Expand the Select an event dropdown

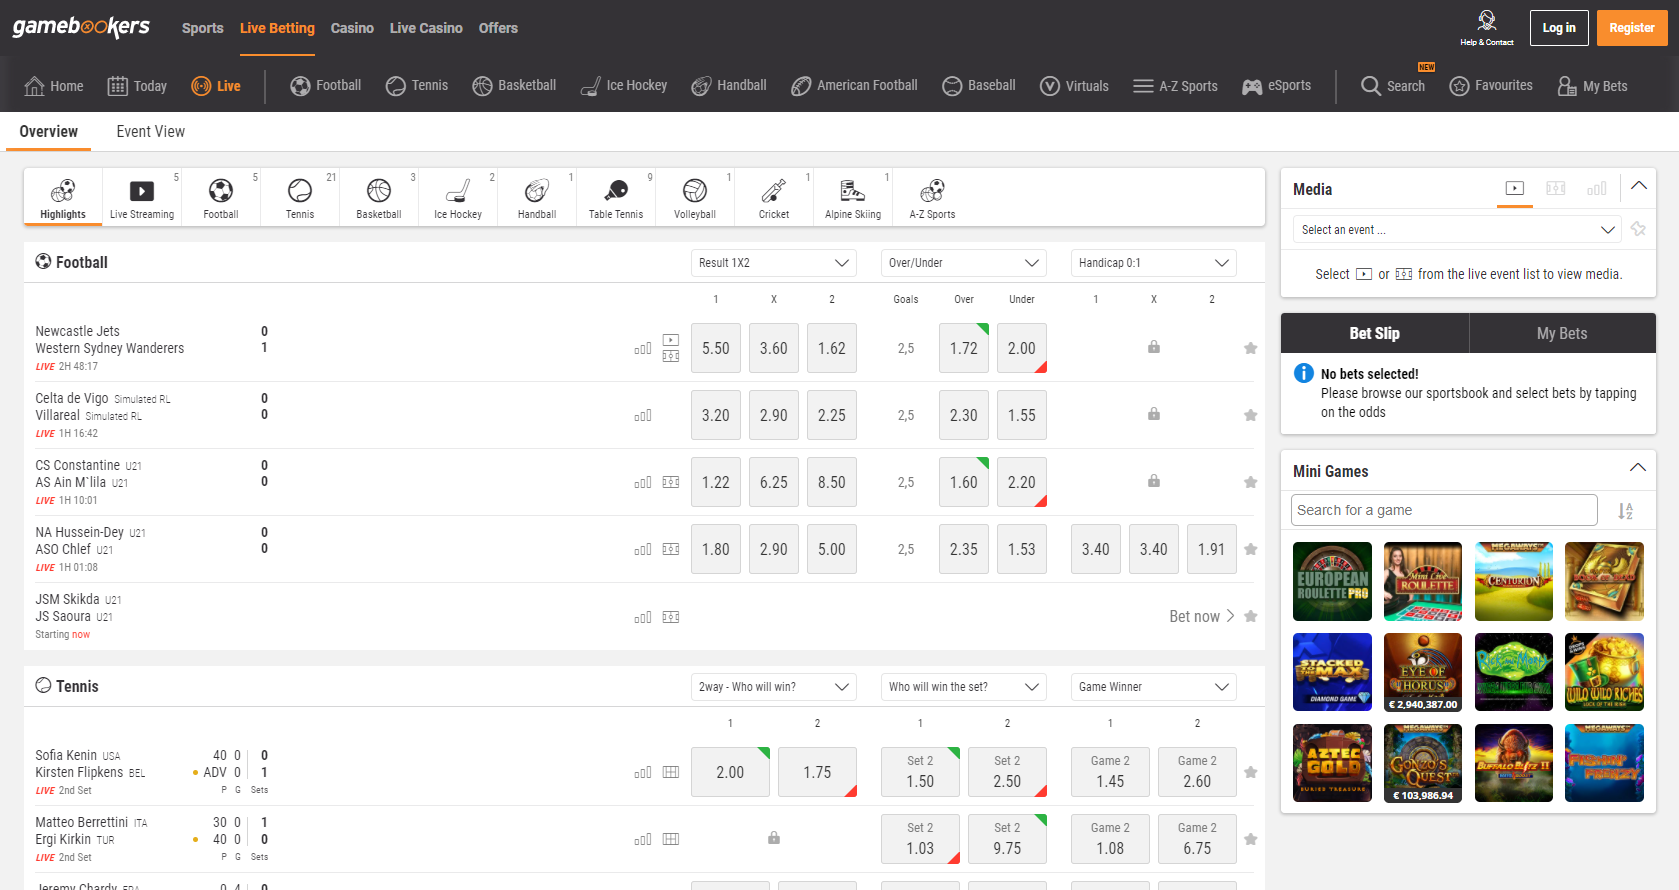click(1456, 230)
